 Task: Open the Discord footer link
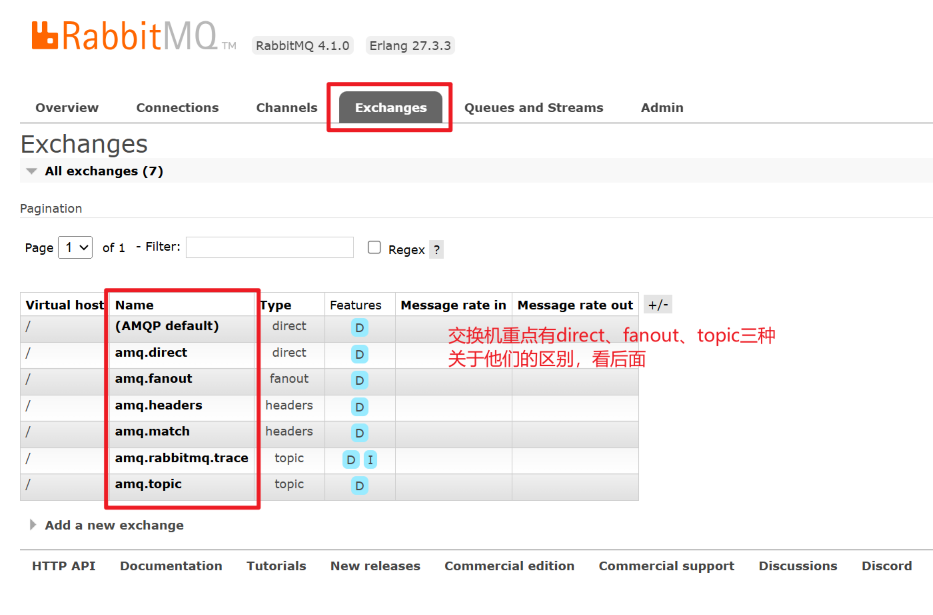pyautogui.click(x=887, y=566)
